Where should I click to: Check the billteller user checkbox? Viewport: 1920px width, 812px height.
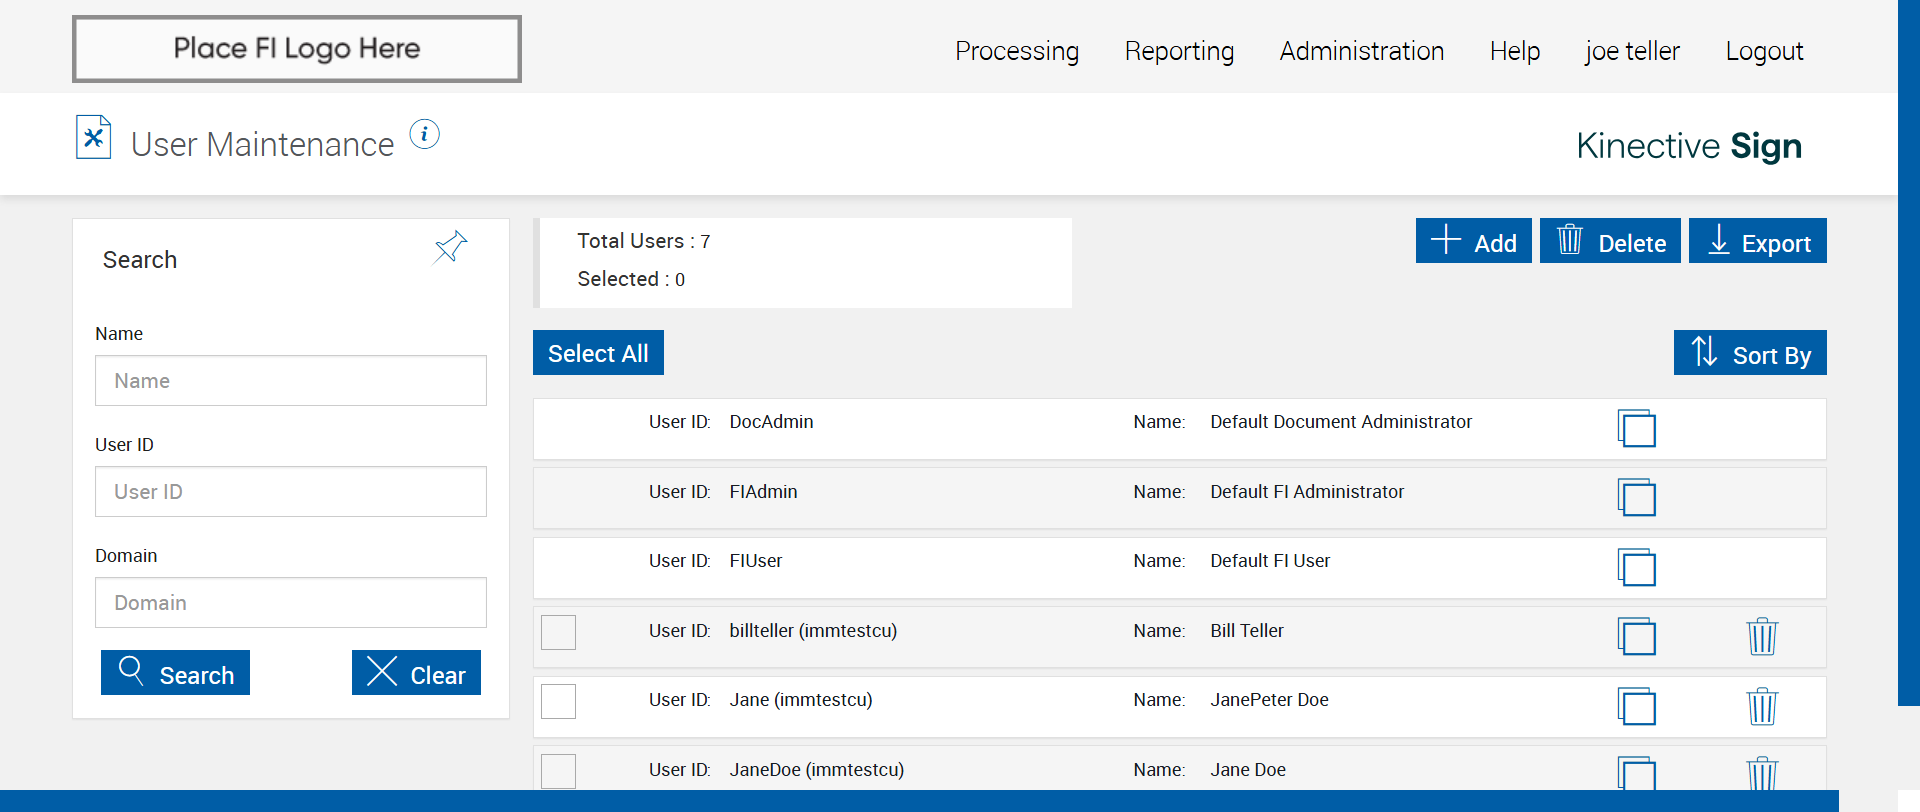[x=558, y=632]
